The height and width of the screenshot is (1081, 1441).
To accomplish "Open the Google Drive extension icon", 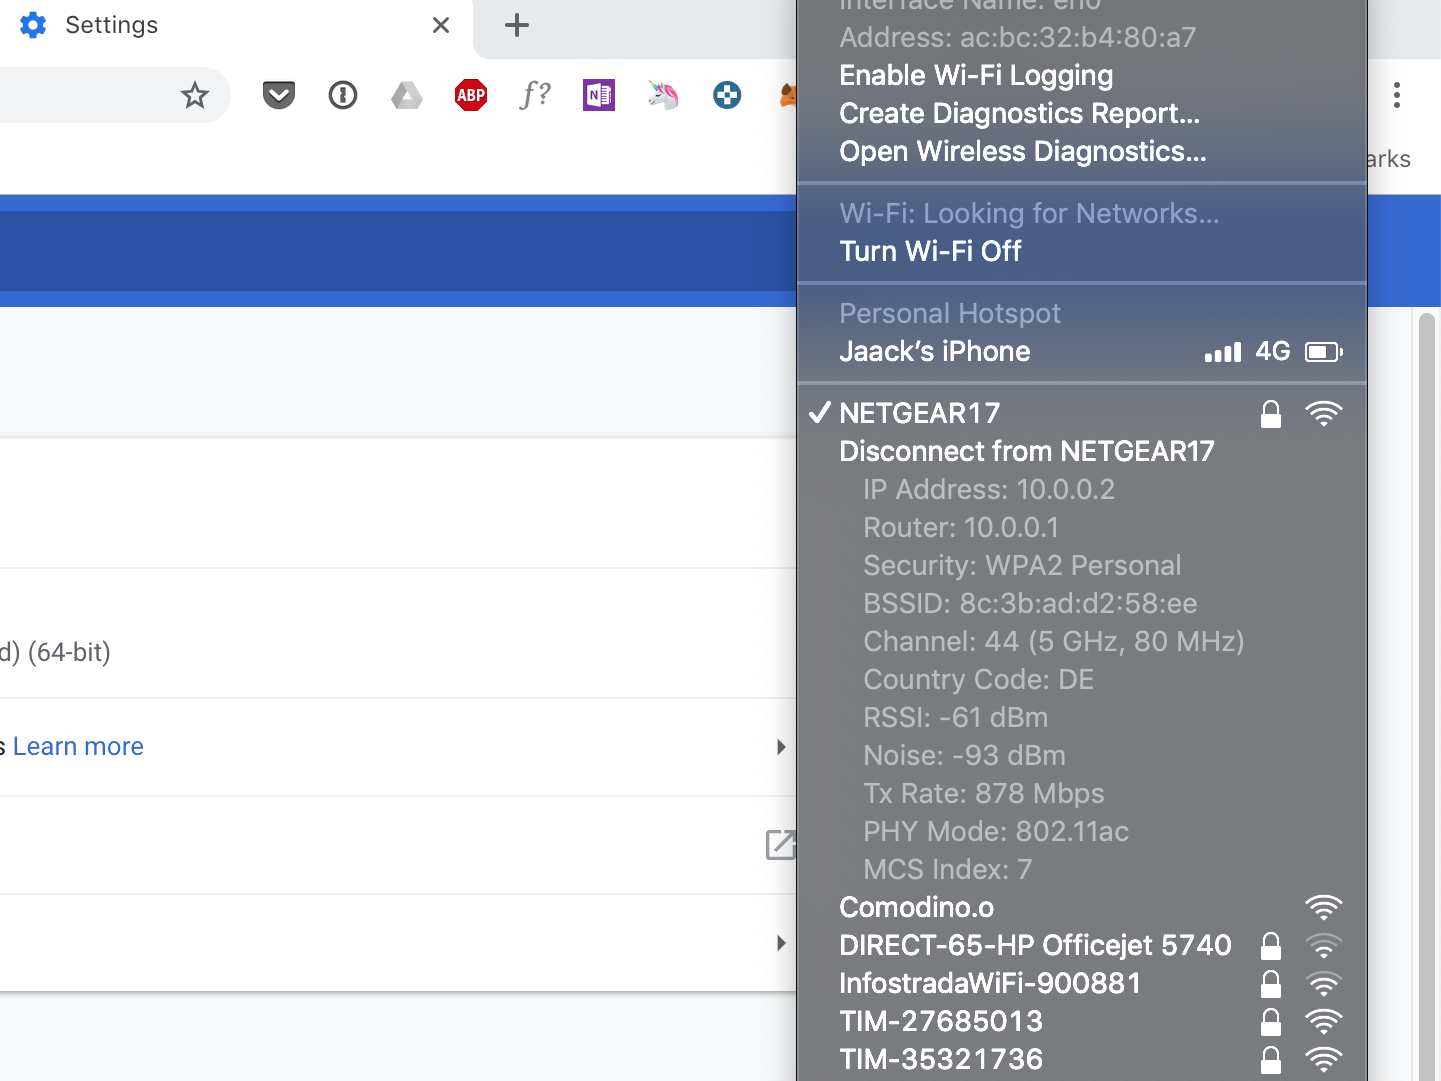I will coord(407,96).
